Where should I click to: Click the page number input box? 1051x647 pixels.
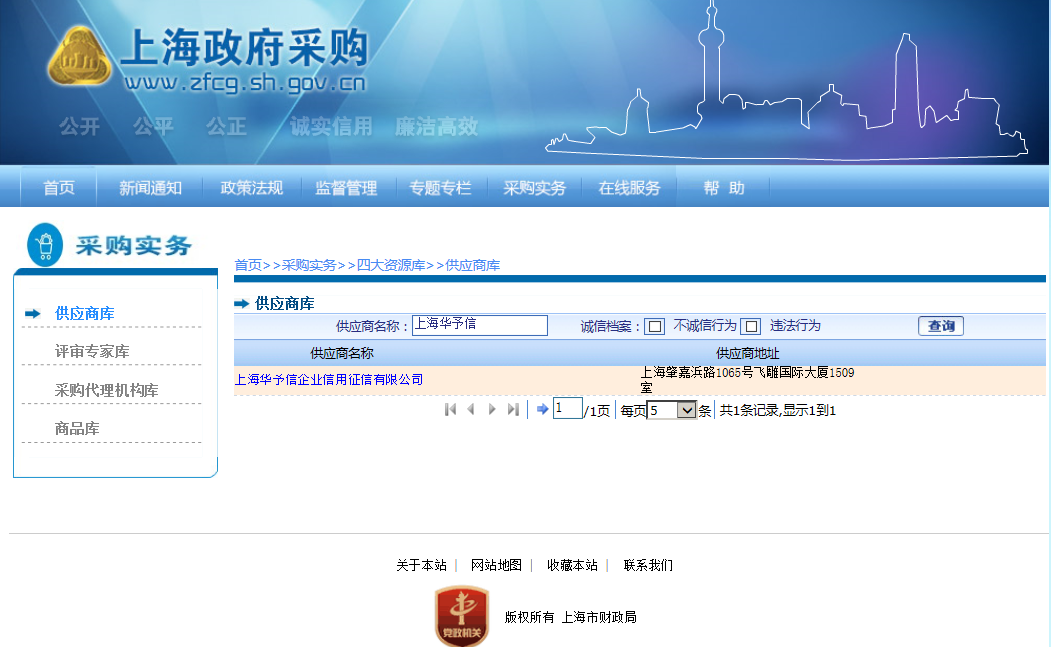click(567, 409)
